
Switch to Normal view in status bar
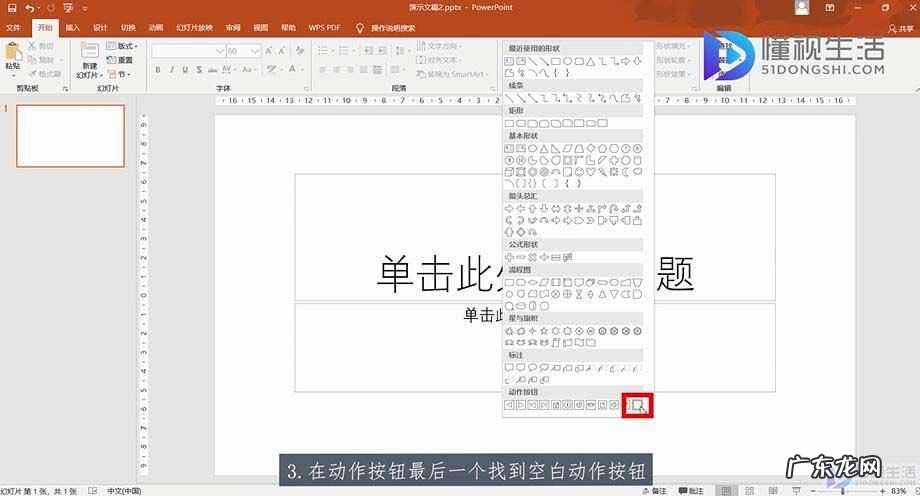pos(726,491)
